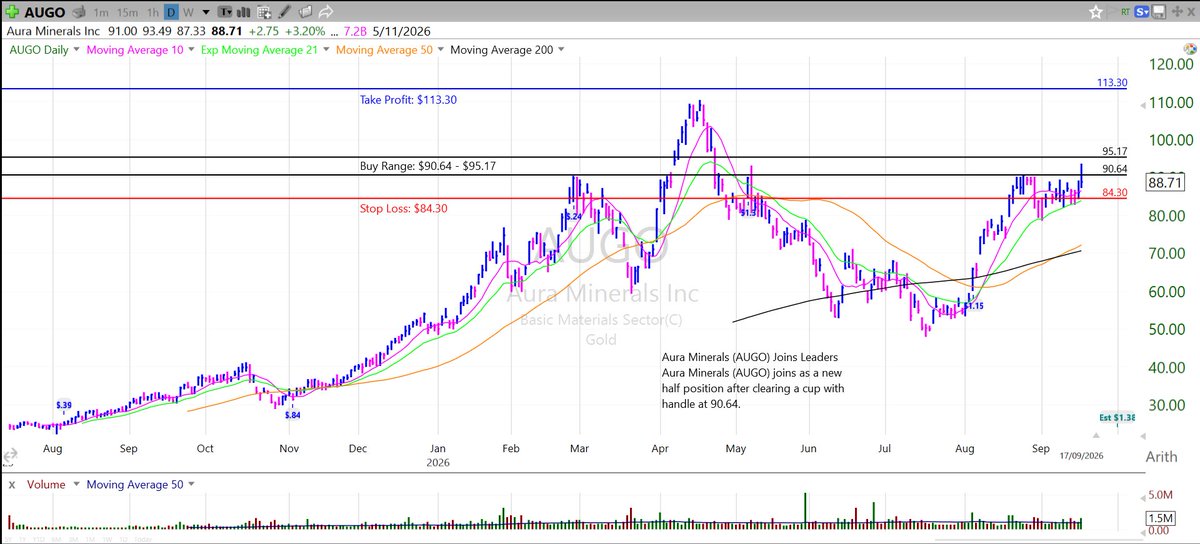The height and width of the screenshot is (544, 1200).
Task: Click the 95.17 price axis label
Action: [x=1115, y=151]
